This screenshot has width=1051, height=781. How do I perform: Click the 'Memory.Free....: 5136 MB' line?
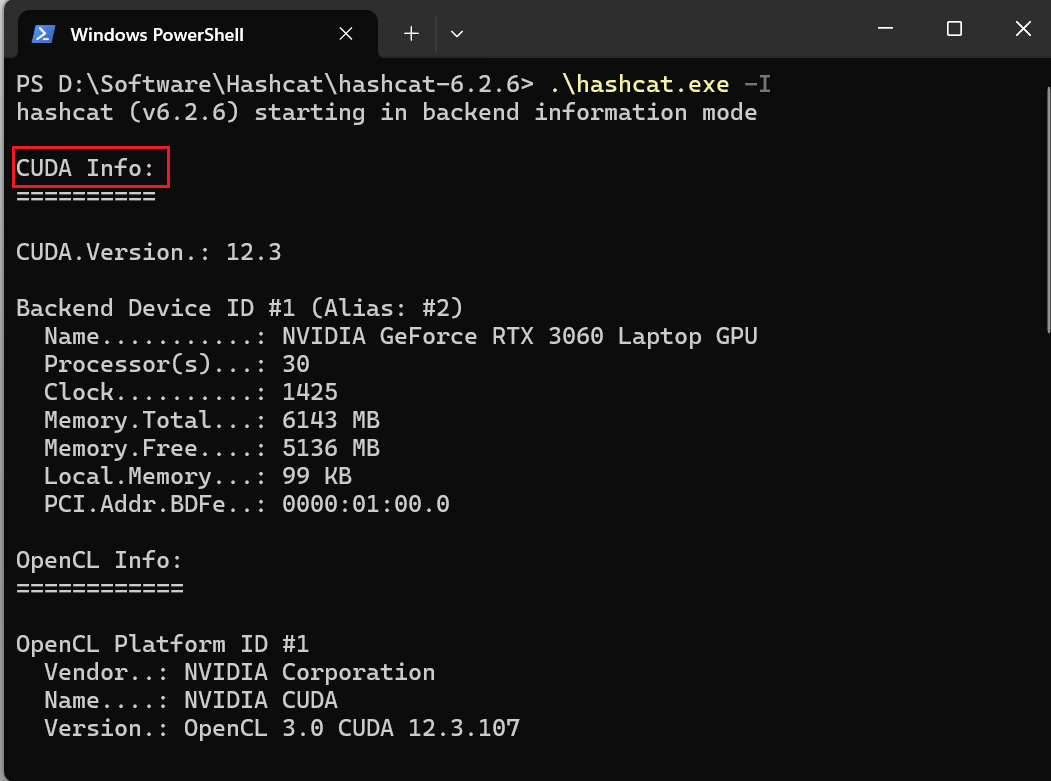[x=212, y=448]
